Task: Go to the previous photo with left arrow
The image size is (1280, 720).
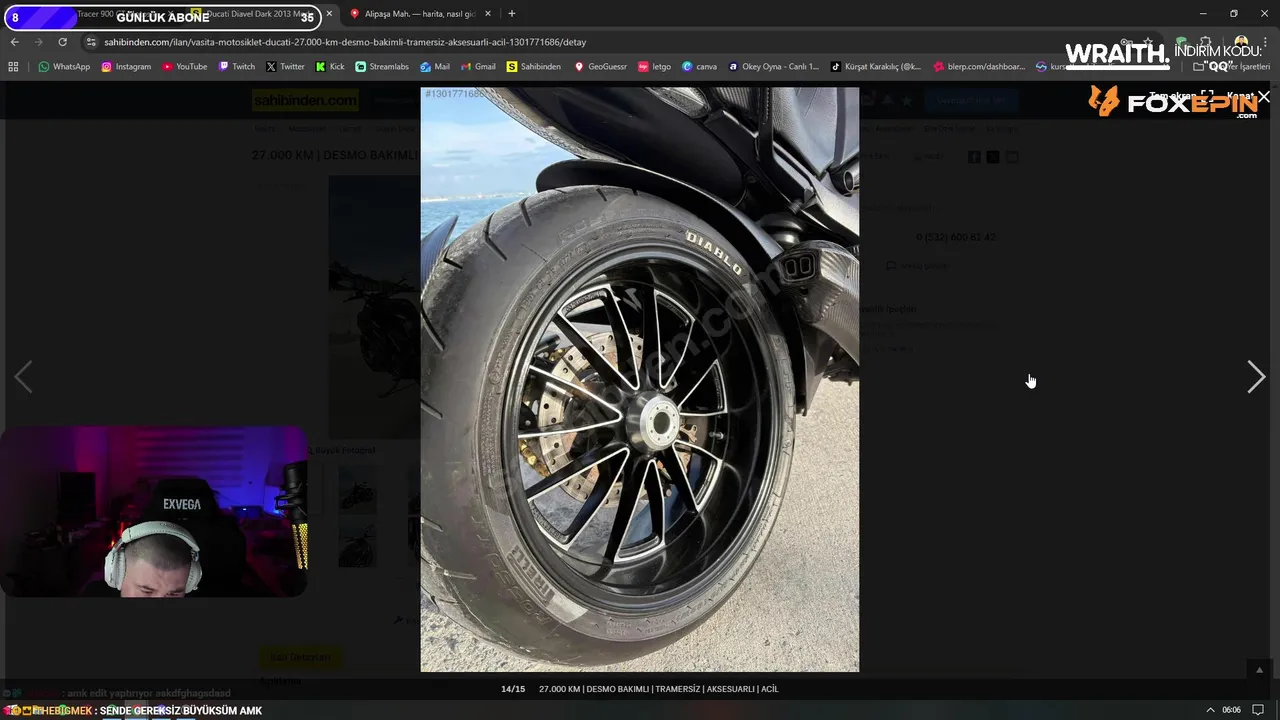Action: [23, 377]
